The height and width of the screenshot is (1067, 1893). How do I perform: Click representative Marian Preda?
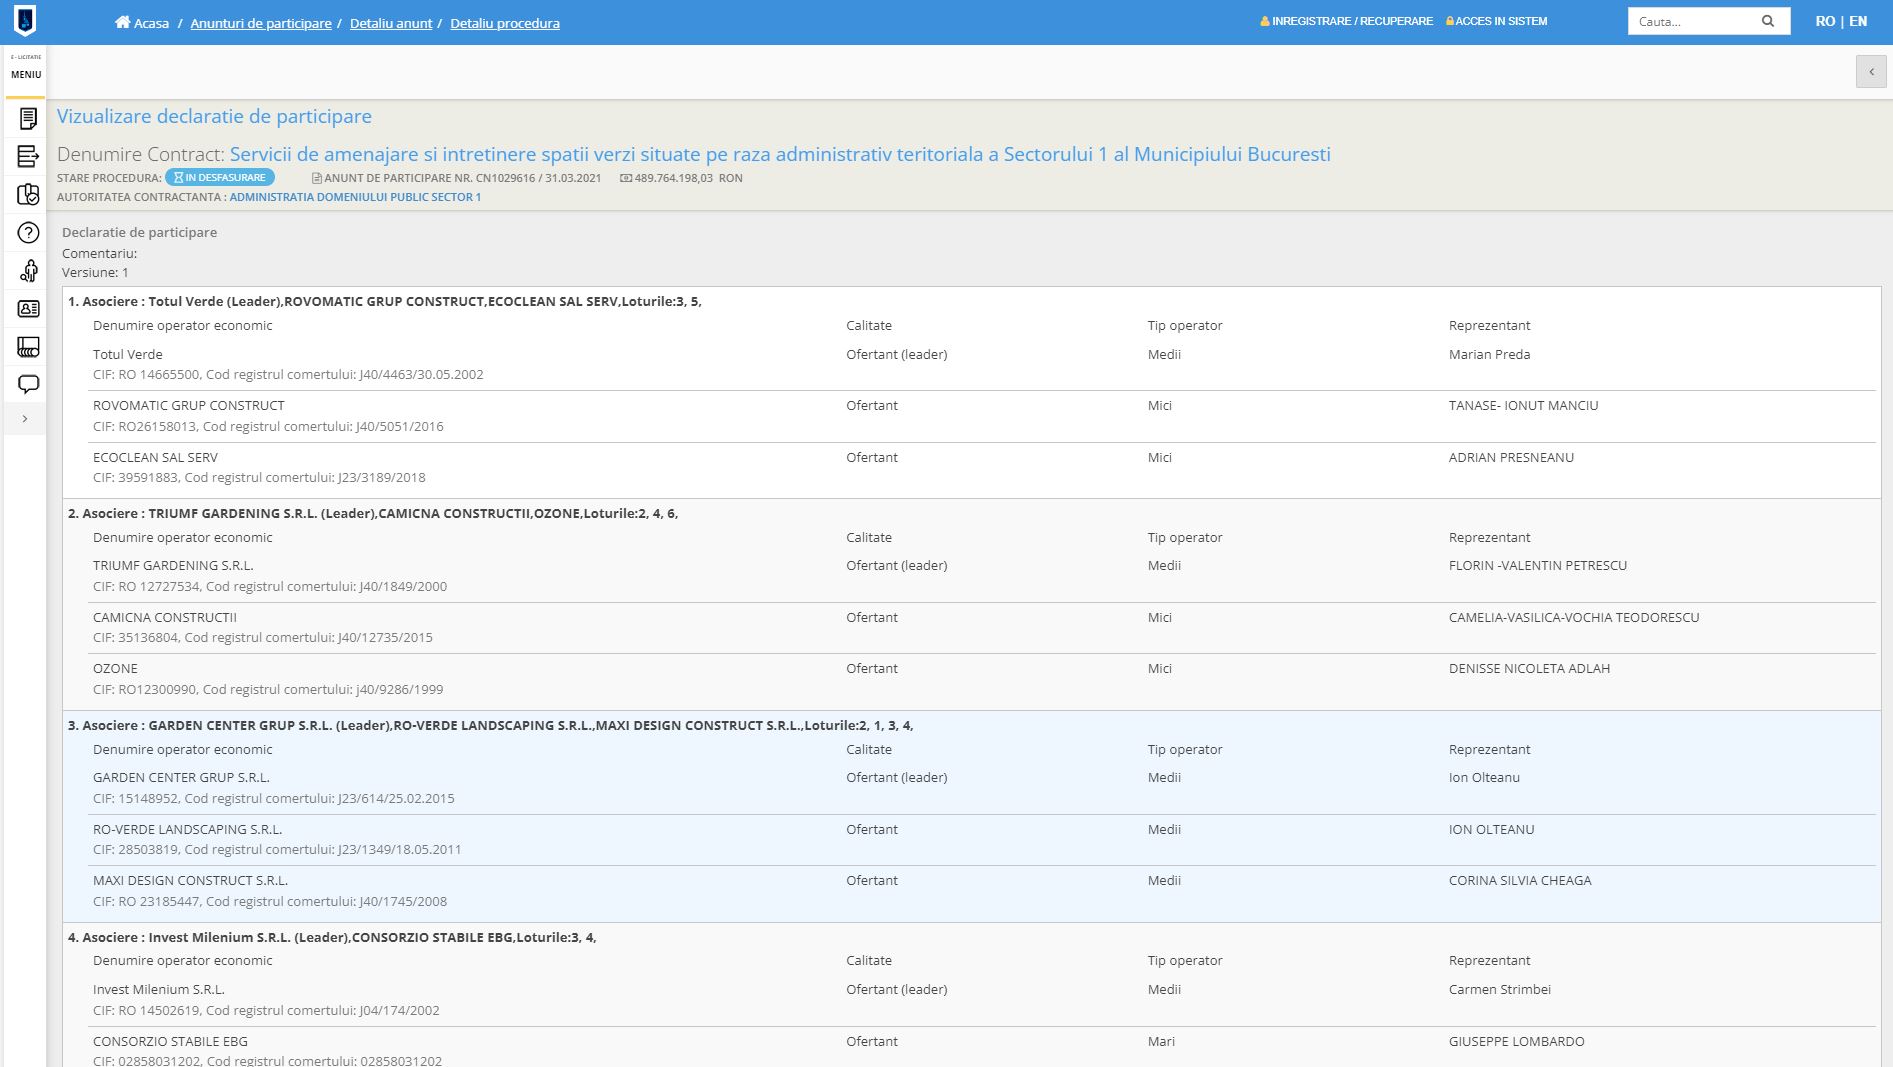click(1489, 354)
